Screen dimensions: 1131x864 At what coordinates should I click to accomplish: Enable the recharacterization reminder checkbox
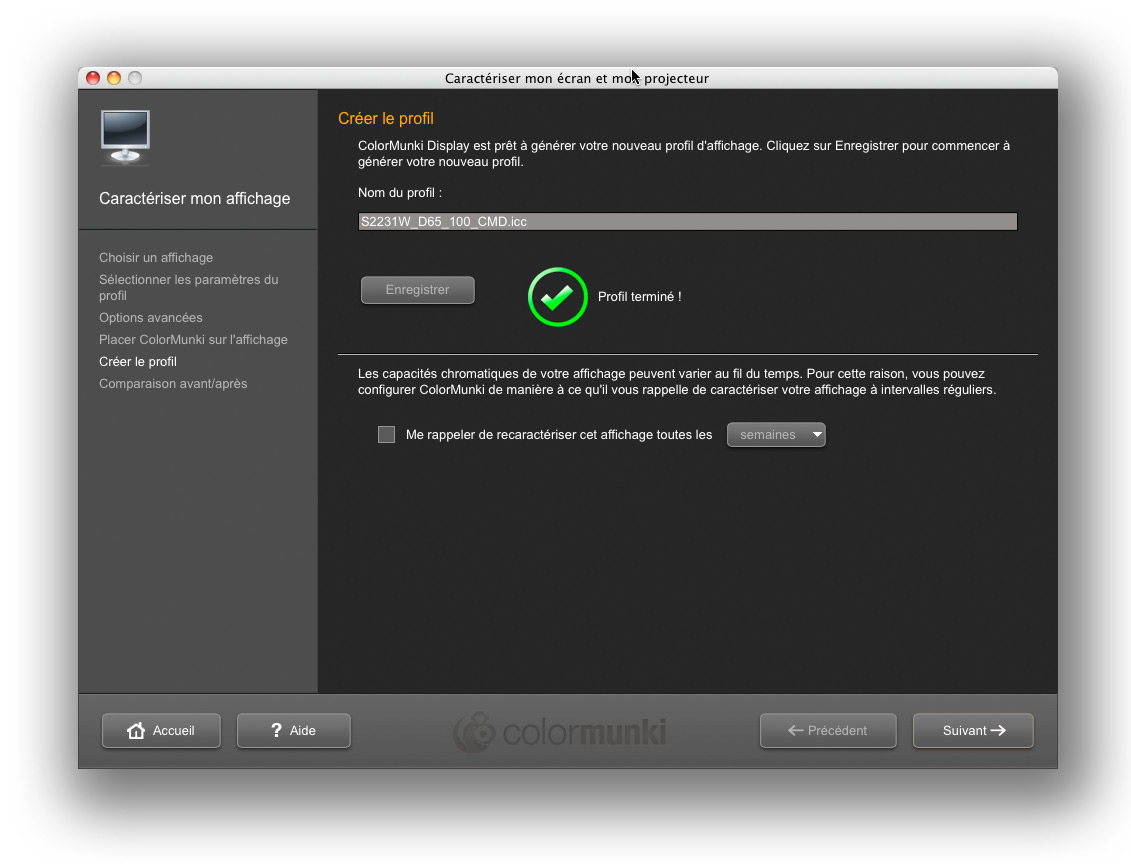point(387,434)
